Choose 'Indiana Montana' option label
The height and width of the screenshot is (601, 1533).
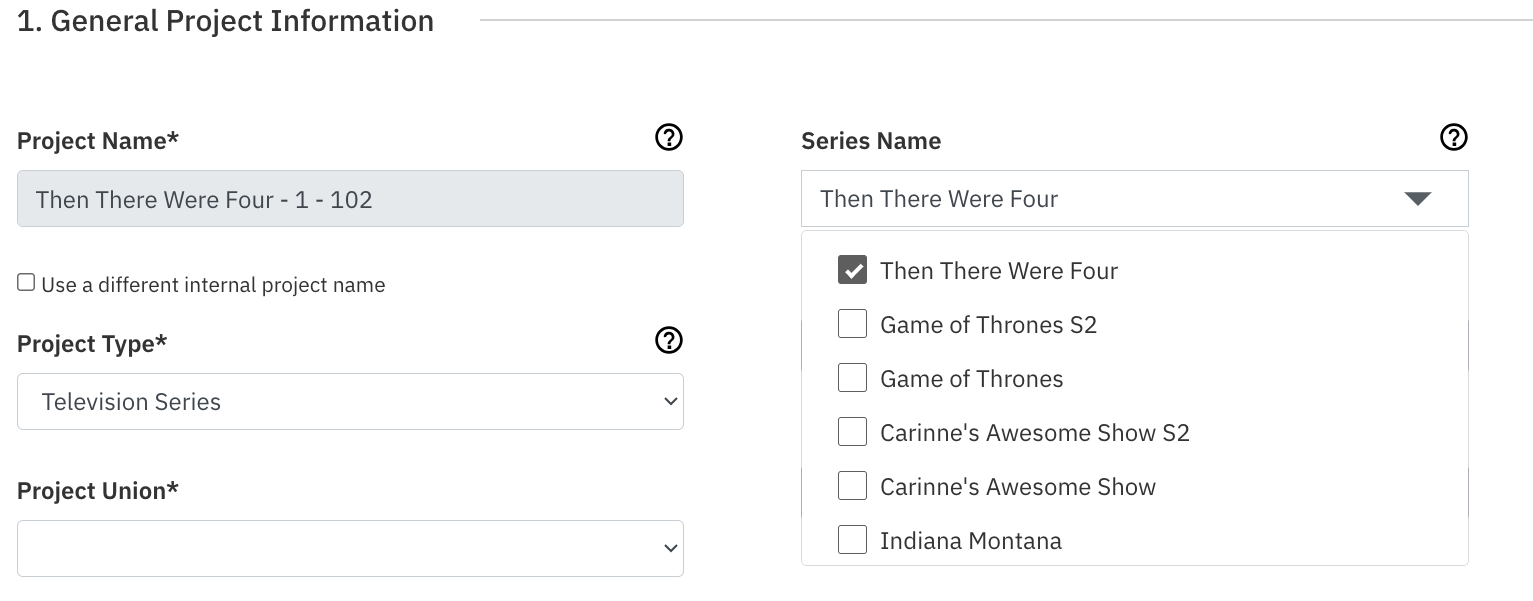tap(970, 541)
